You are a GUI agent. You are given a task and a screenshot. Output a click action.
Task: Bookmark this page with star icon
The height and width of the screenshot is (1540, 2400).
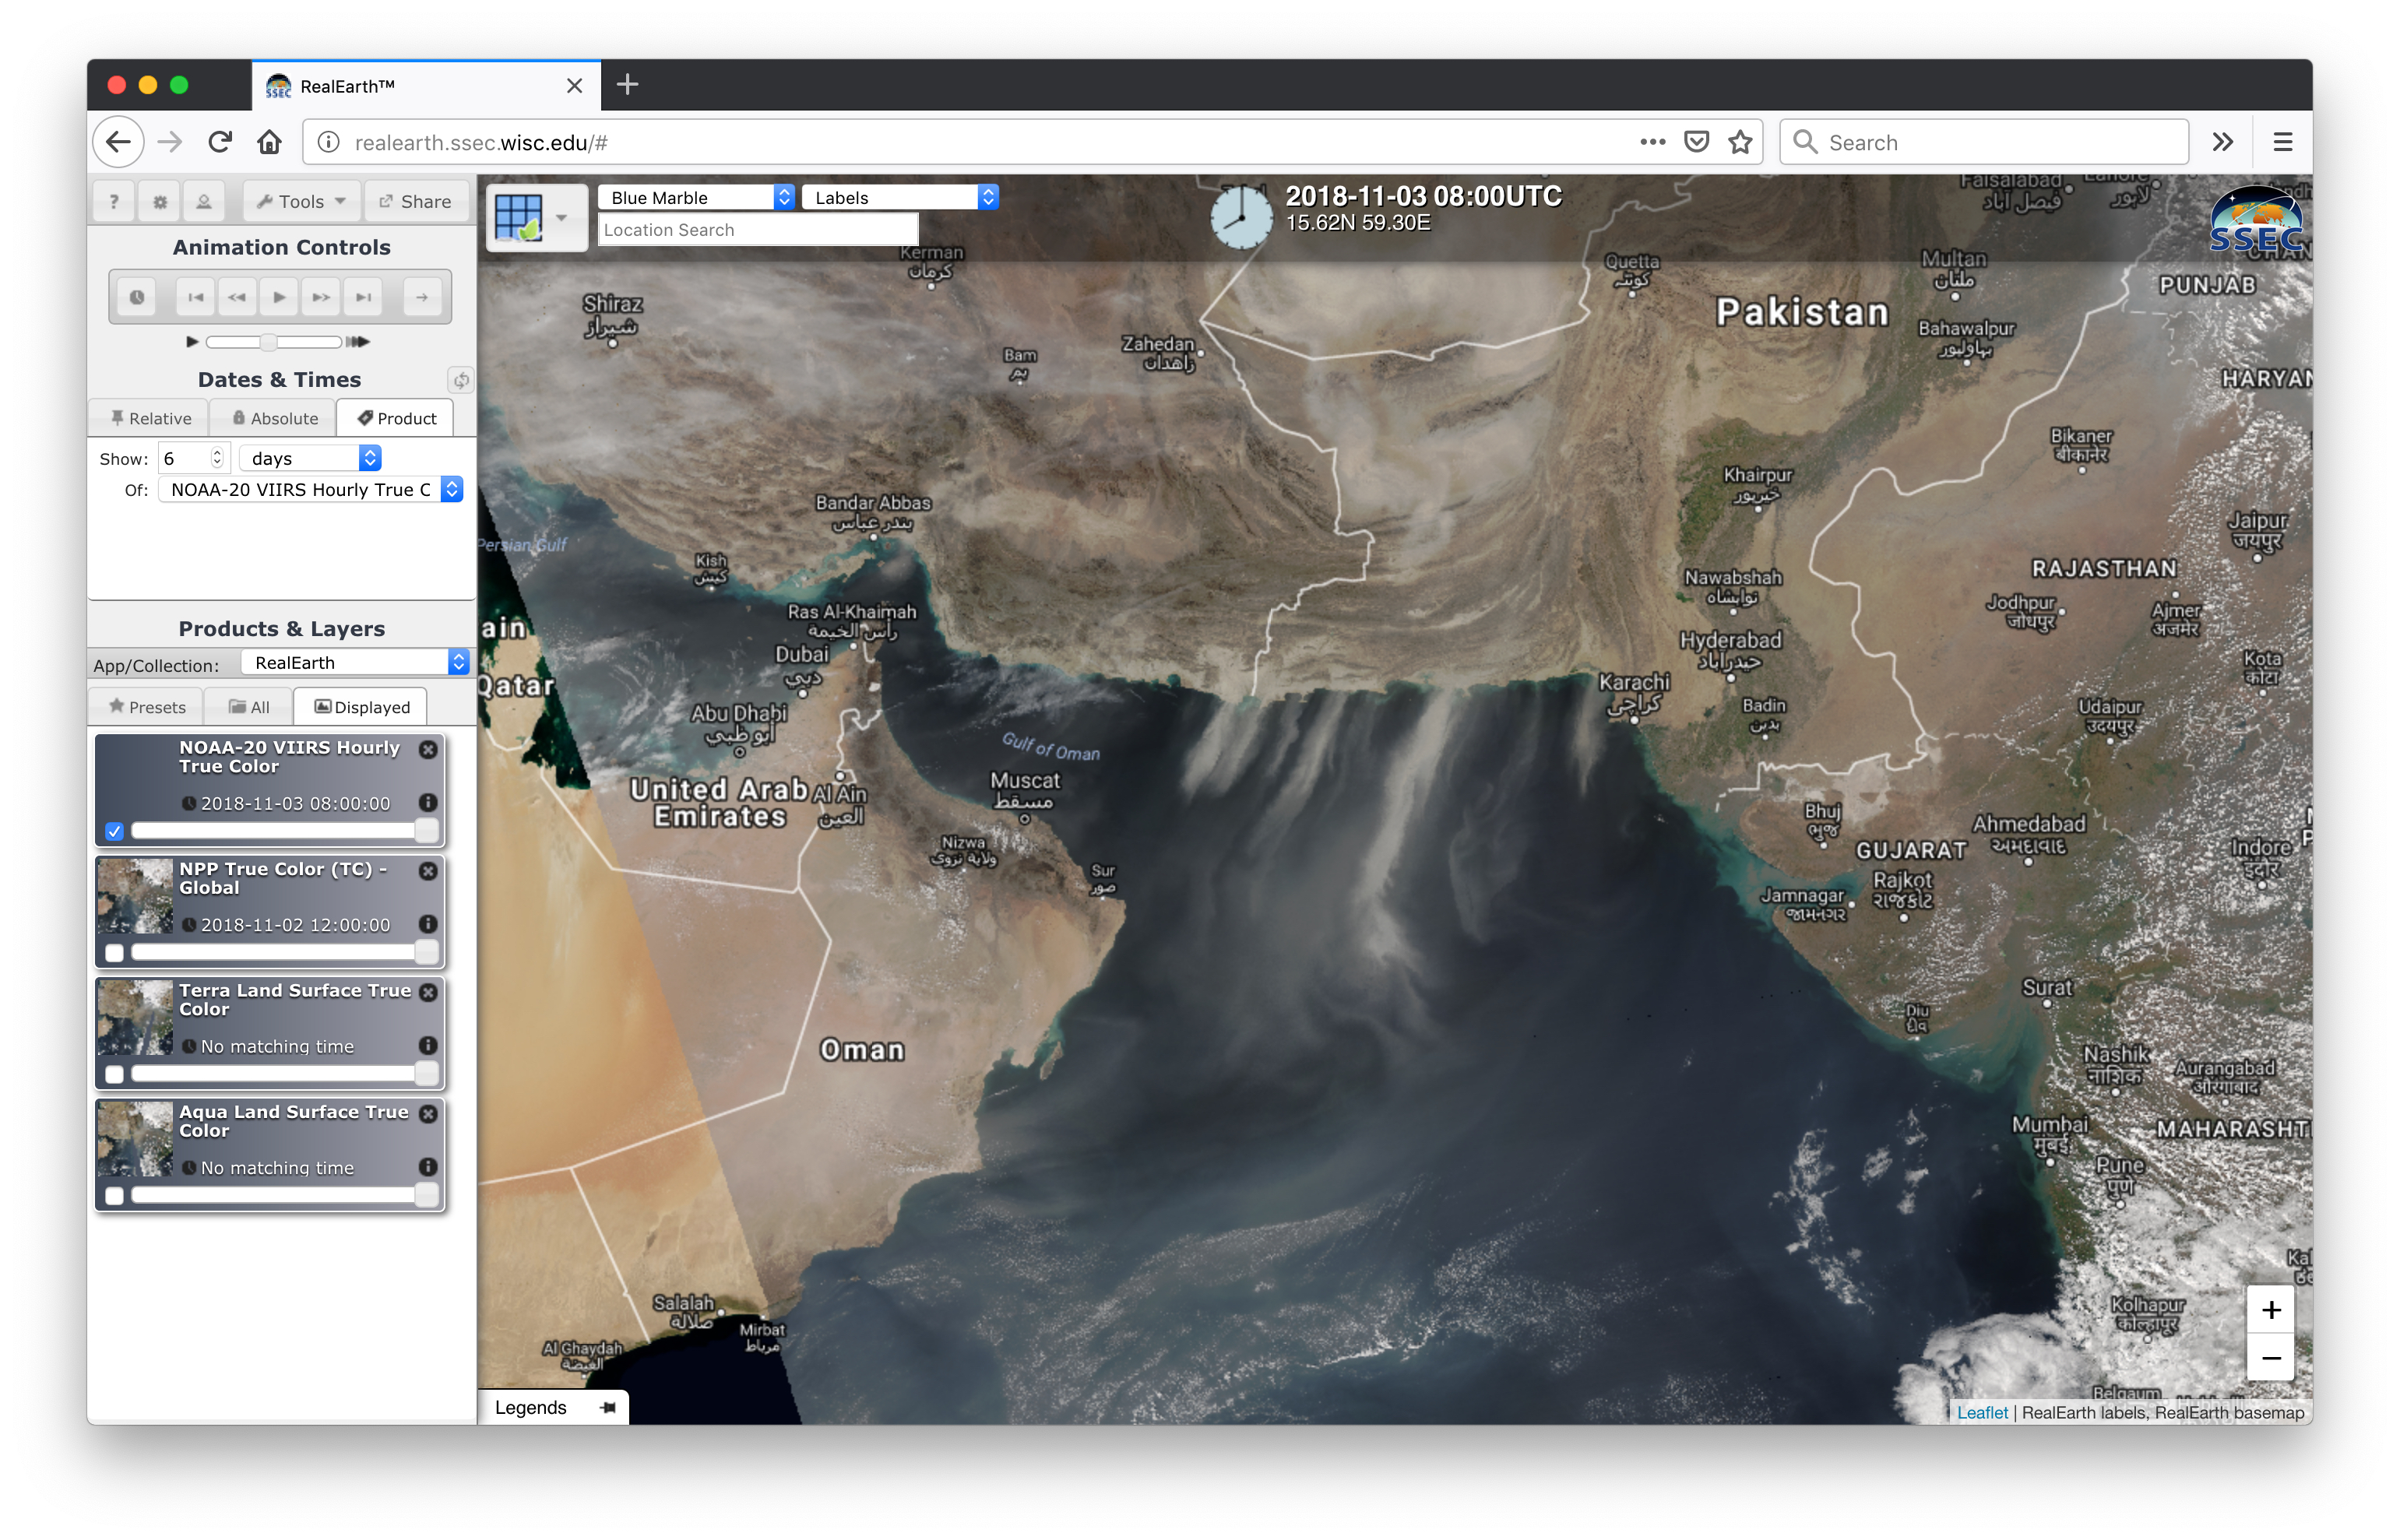tap(1740, 142)
